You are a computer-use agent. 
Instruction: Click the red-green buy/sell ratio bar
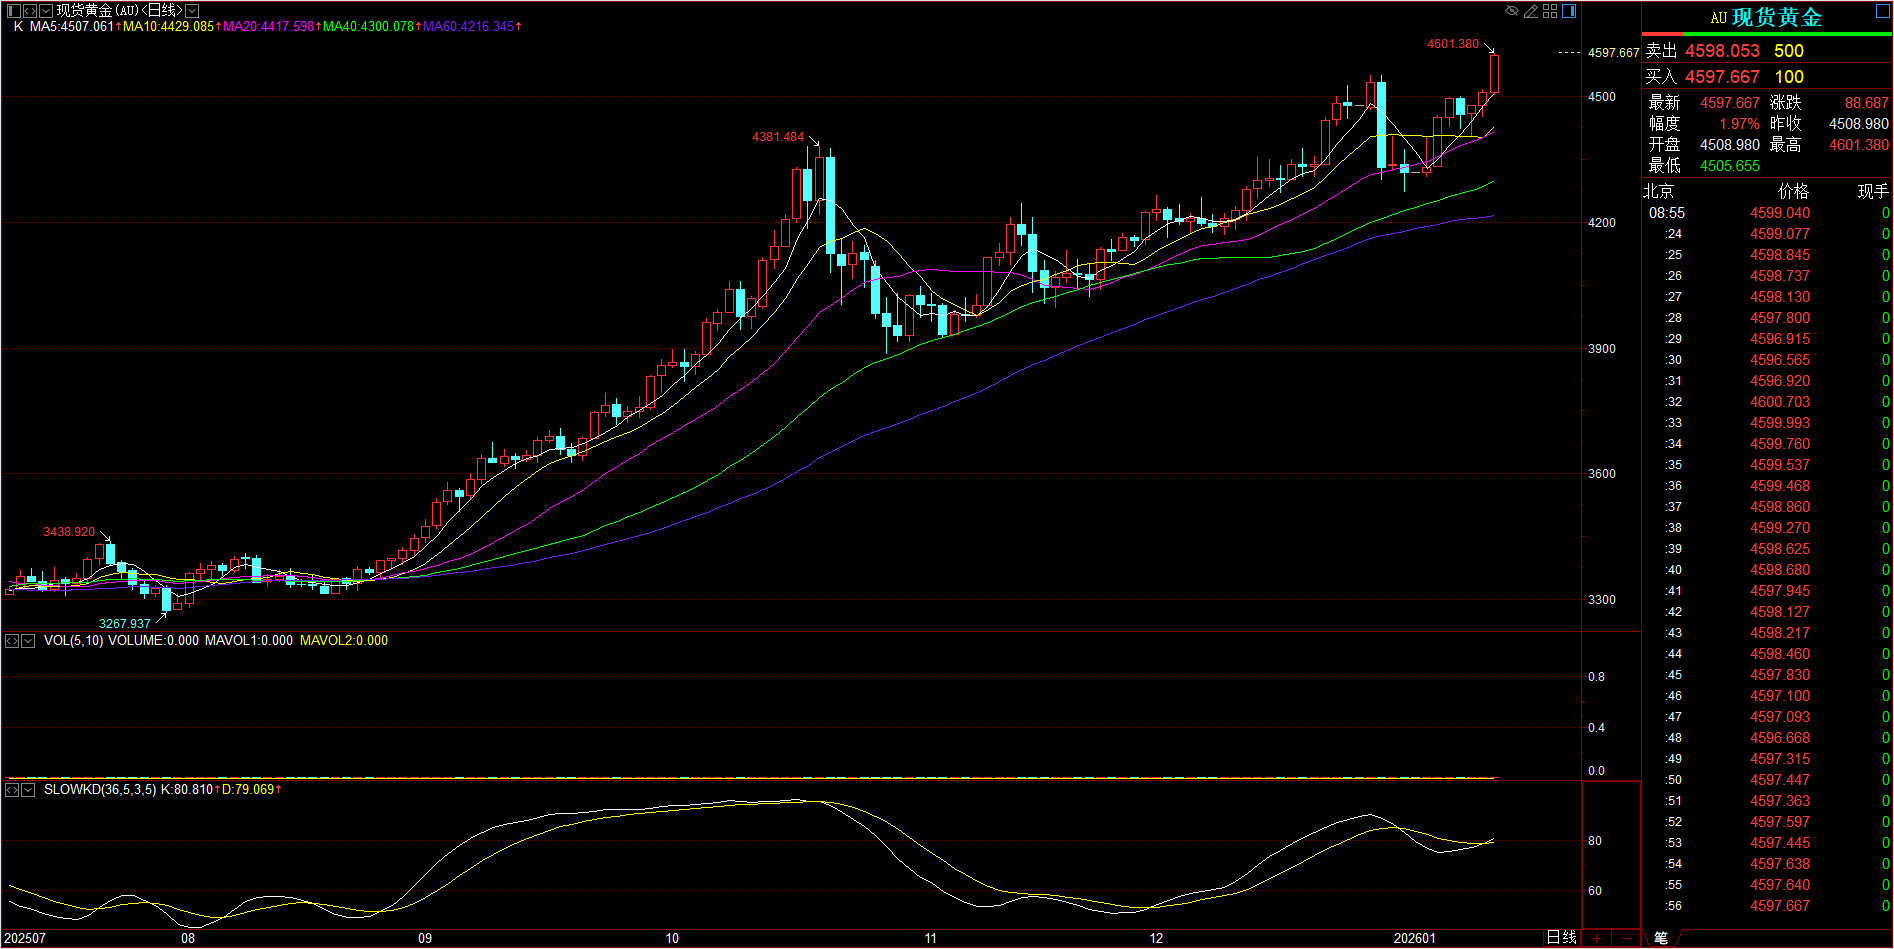1767,34
